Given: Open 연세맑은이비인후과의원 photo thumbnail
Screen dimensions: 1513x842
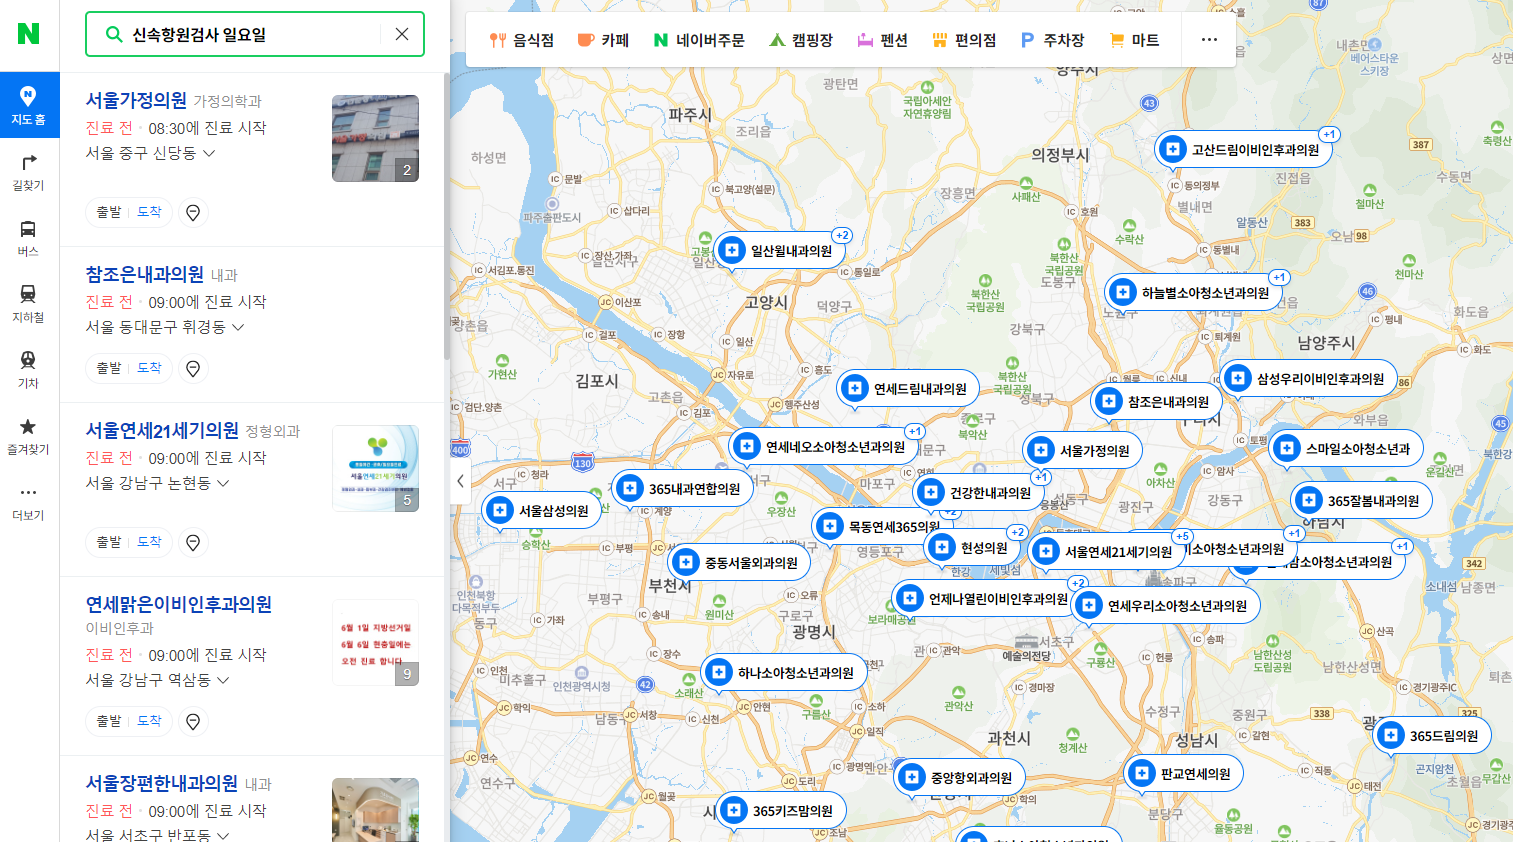Looking at the screenshot, I should click(x=375, y=642).
